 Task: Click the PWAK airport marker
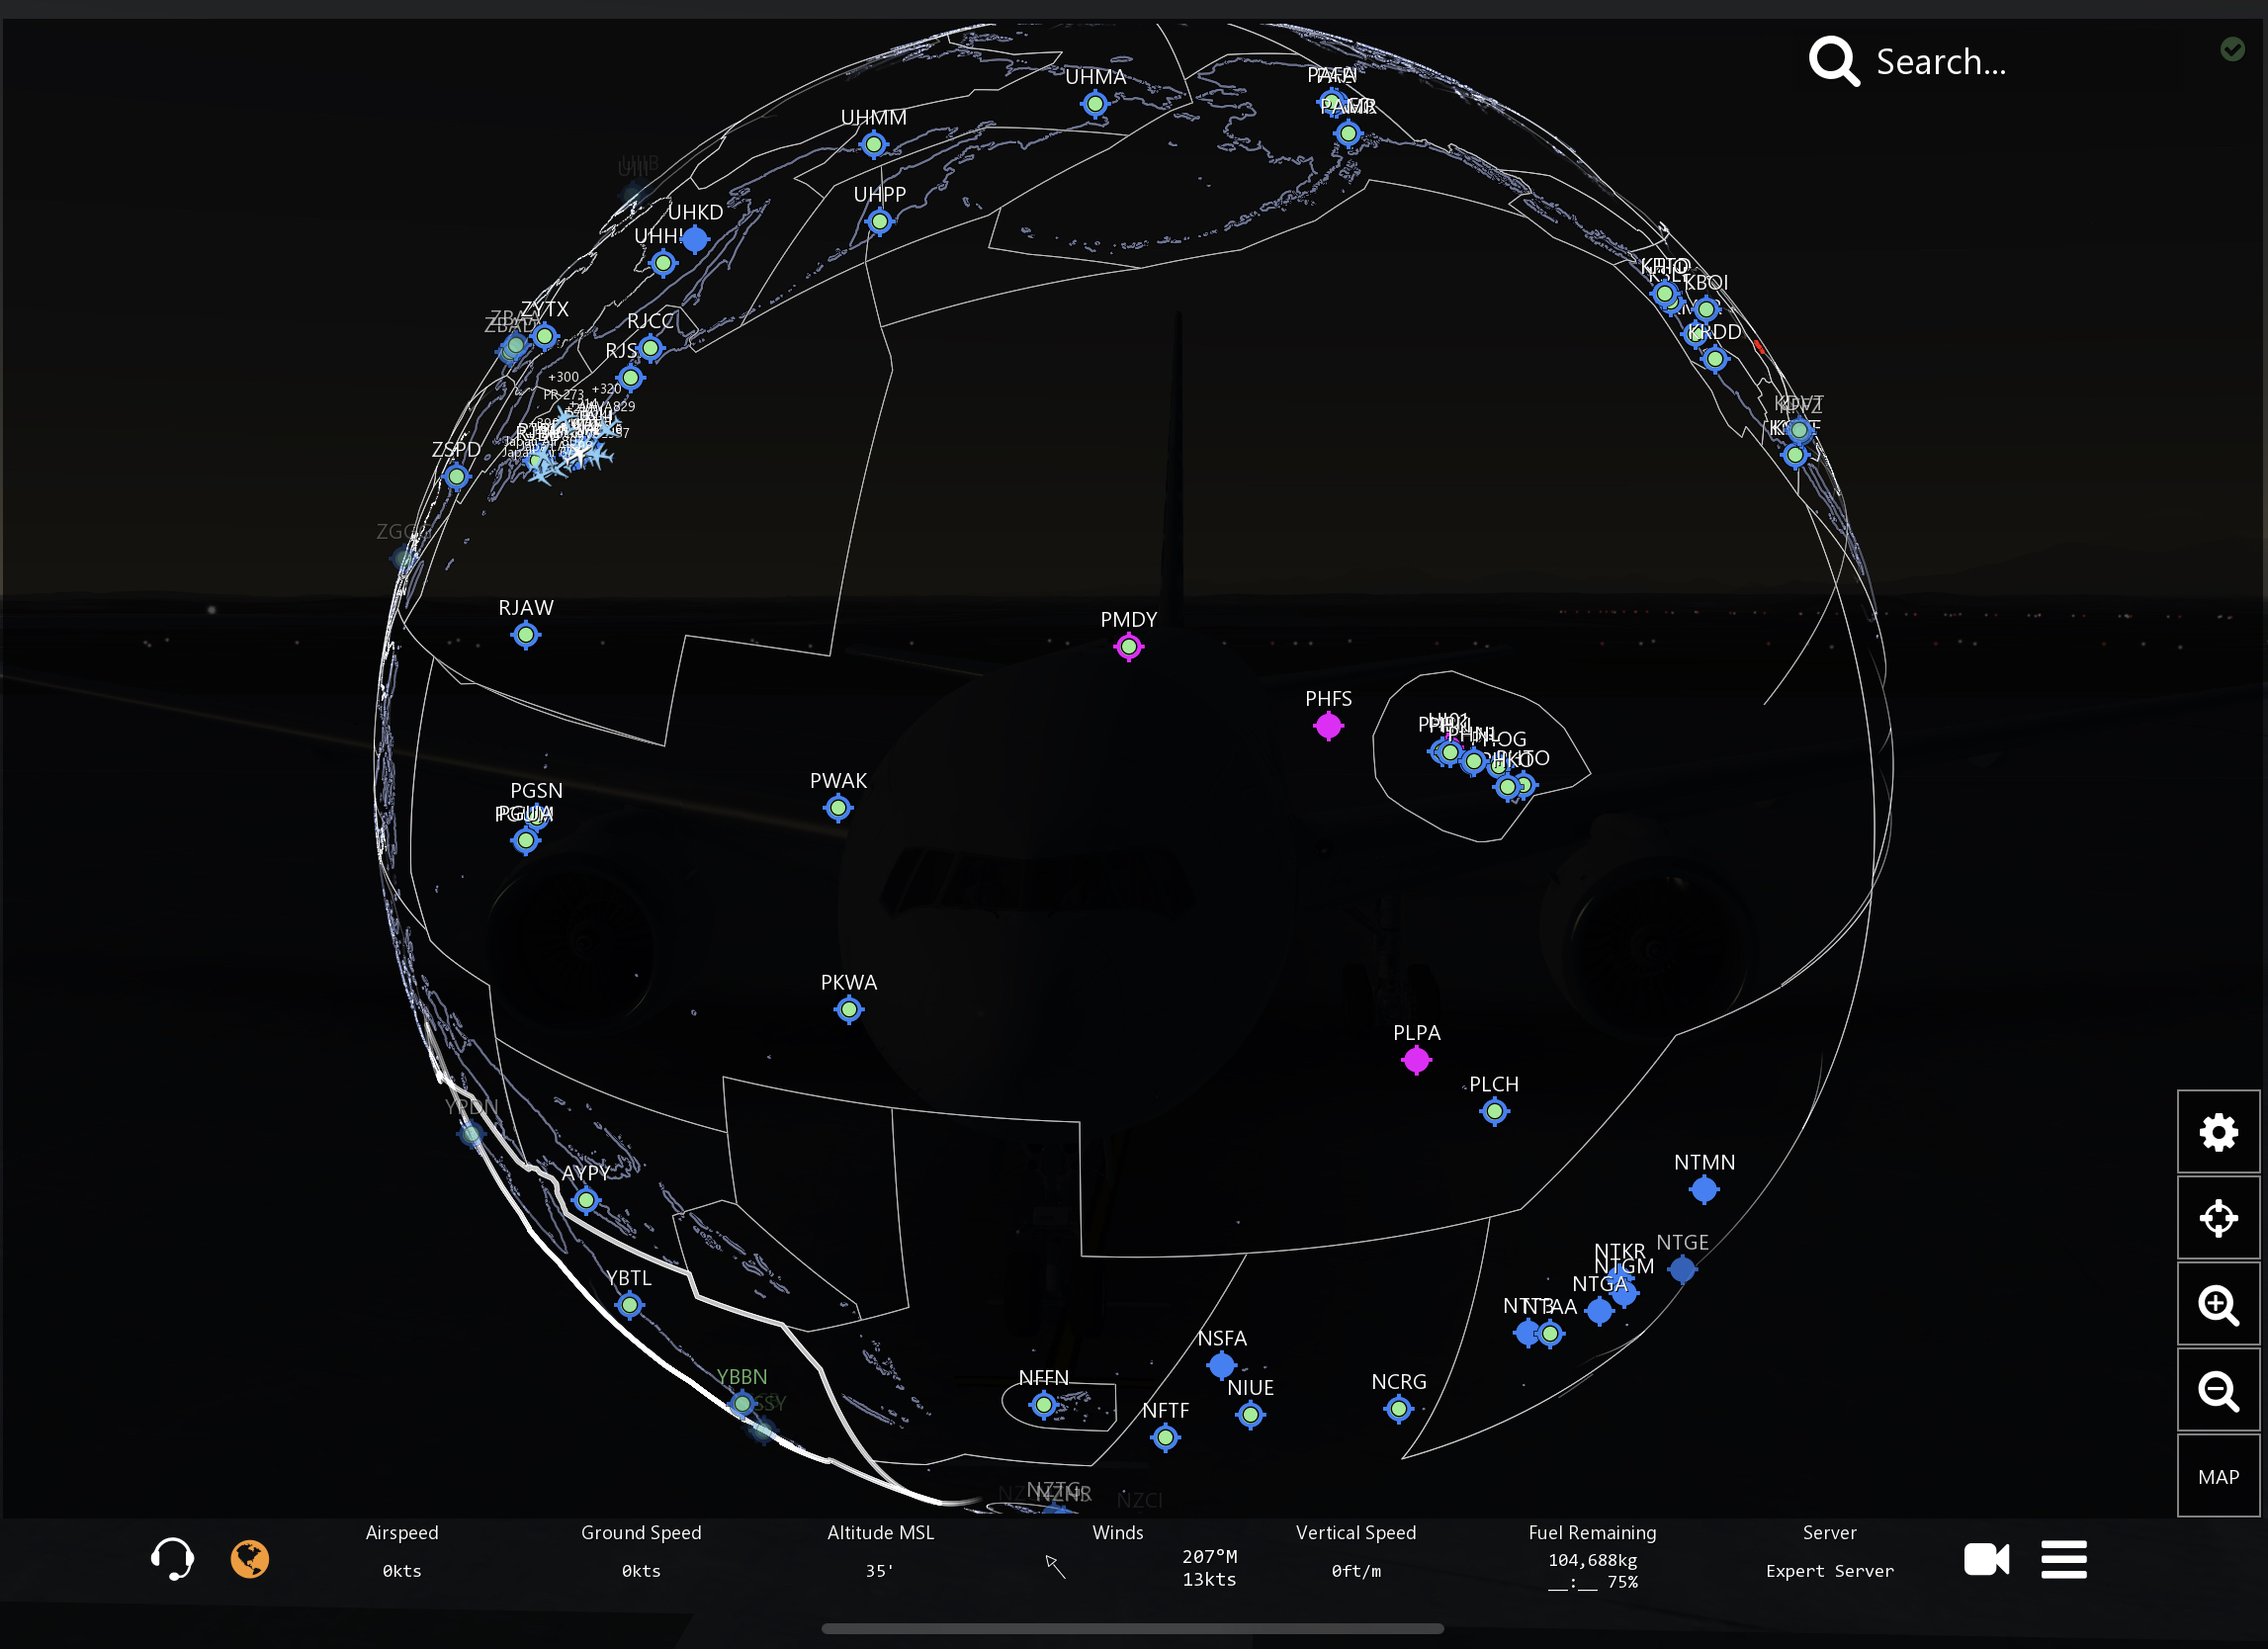pos(838,807)
